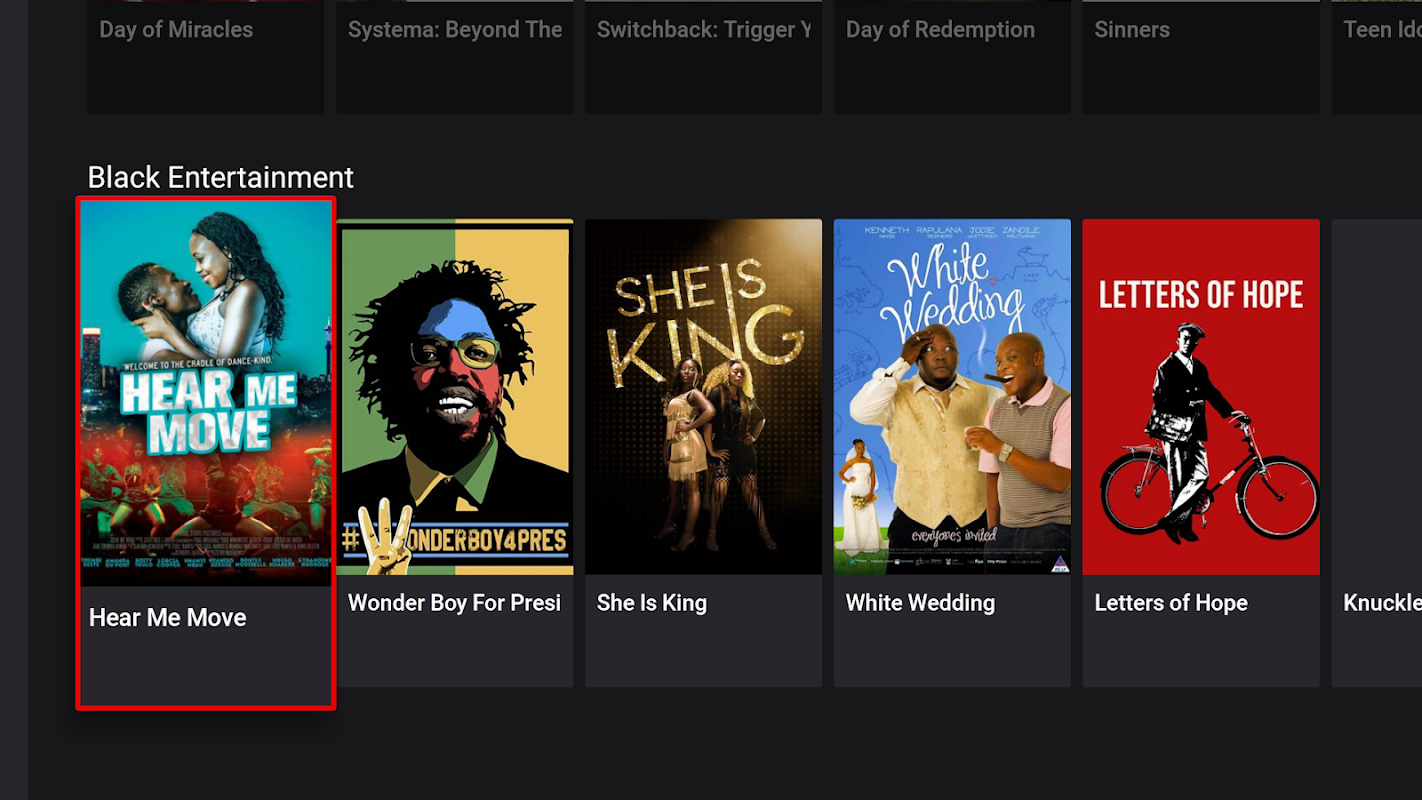
Task: Open the Day of Miracles card
Action: click(x=206, y=56)
